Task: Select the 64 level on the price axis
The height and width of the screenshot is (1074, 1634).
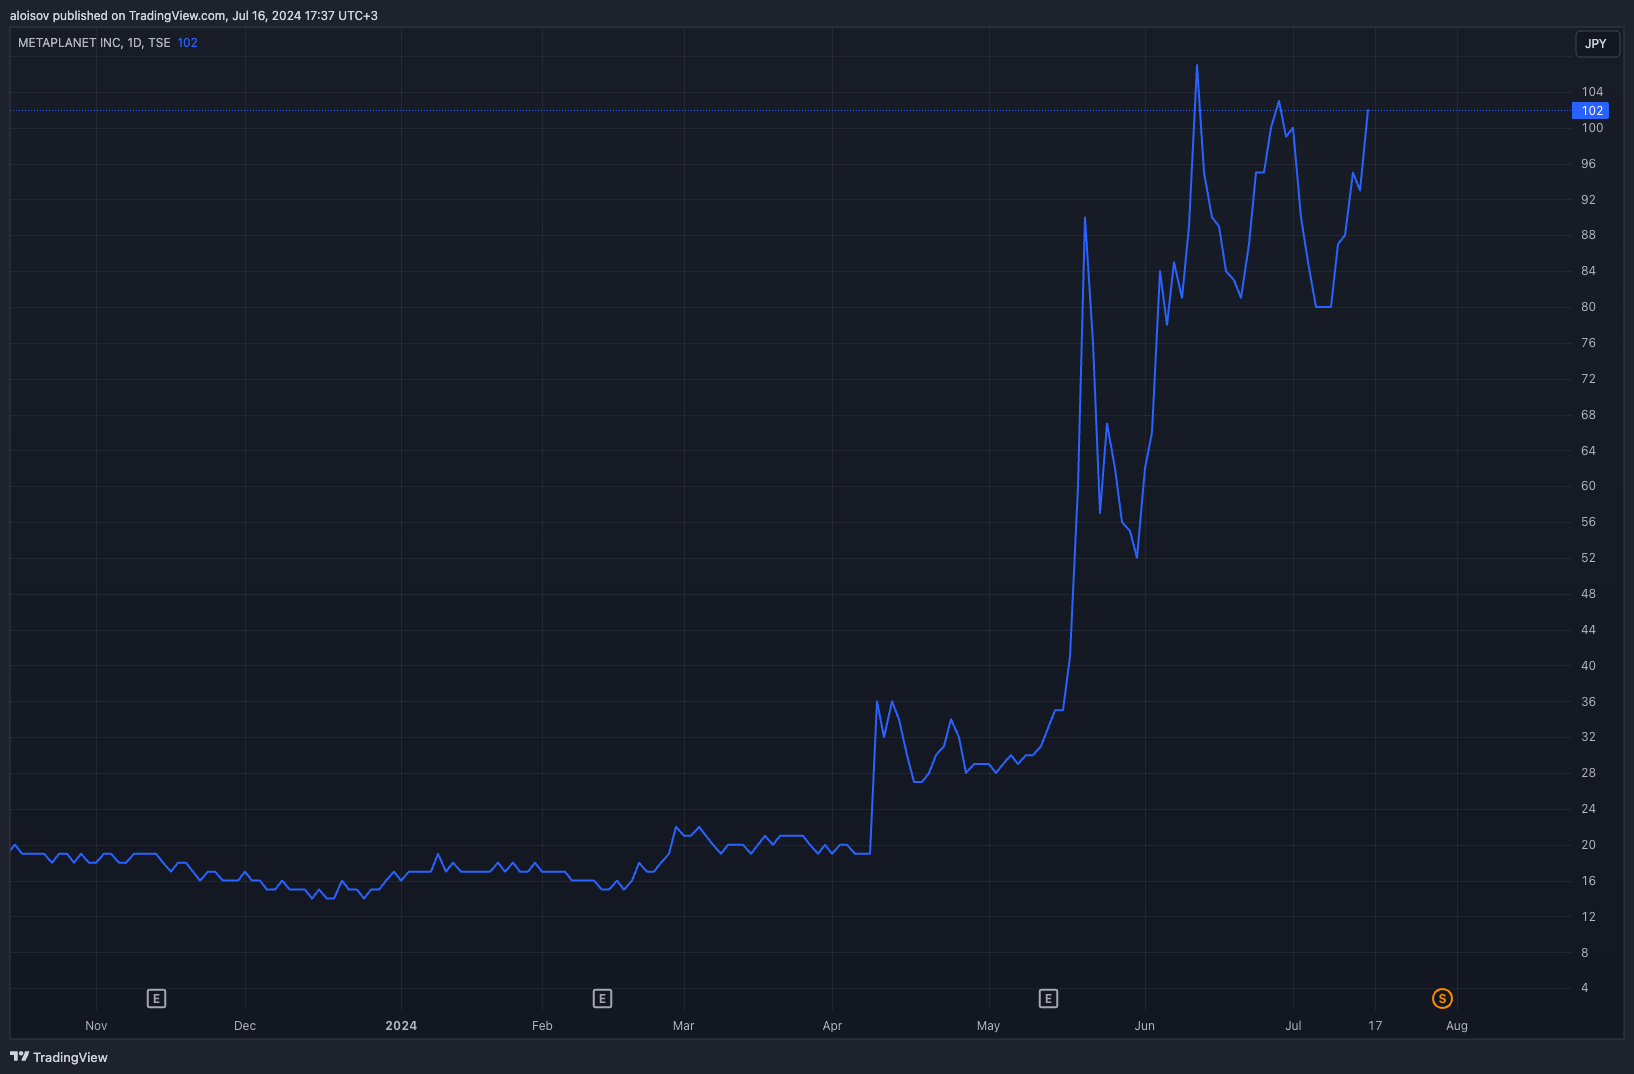Action: coord(1588,451)
